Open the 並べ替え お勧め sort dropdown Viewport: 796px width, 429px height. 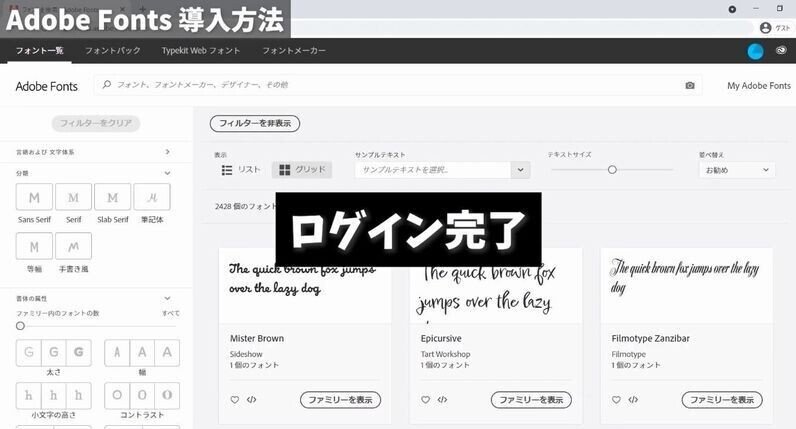tap(737, 170)
